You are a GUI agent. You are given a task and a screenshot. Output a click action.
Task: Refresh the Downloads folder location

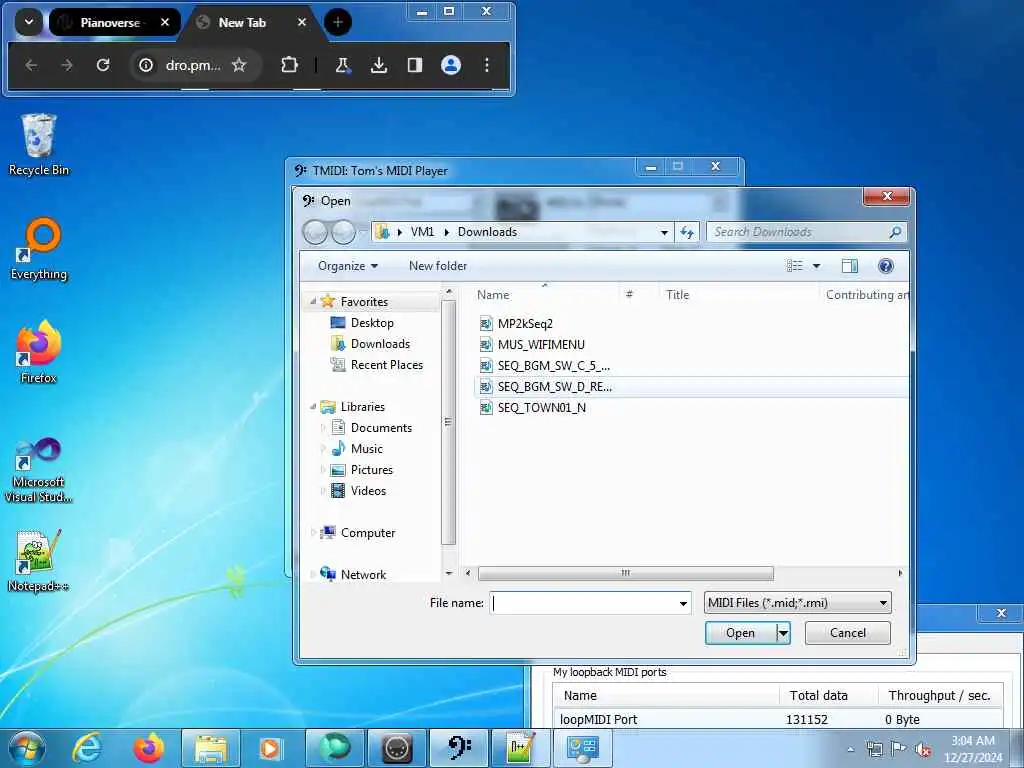pos(687,232)
